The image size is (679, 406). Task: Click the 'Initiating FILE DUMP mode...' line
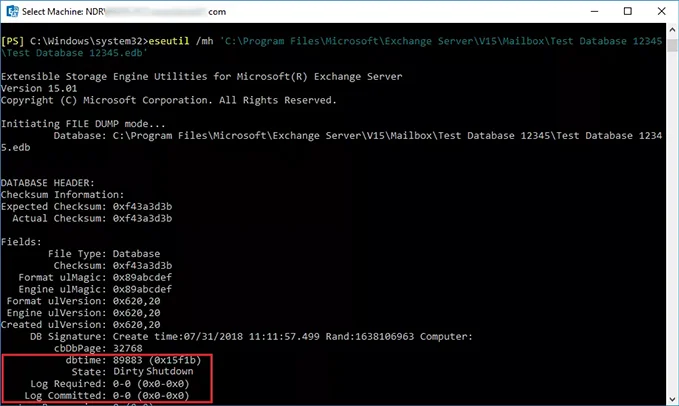tap(83, 124)
